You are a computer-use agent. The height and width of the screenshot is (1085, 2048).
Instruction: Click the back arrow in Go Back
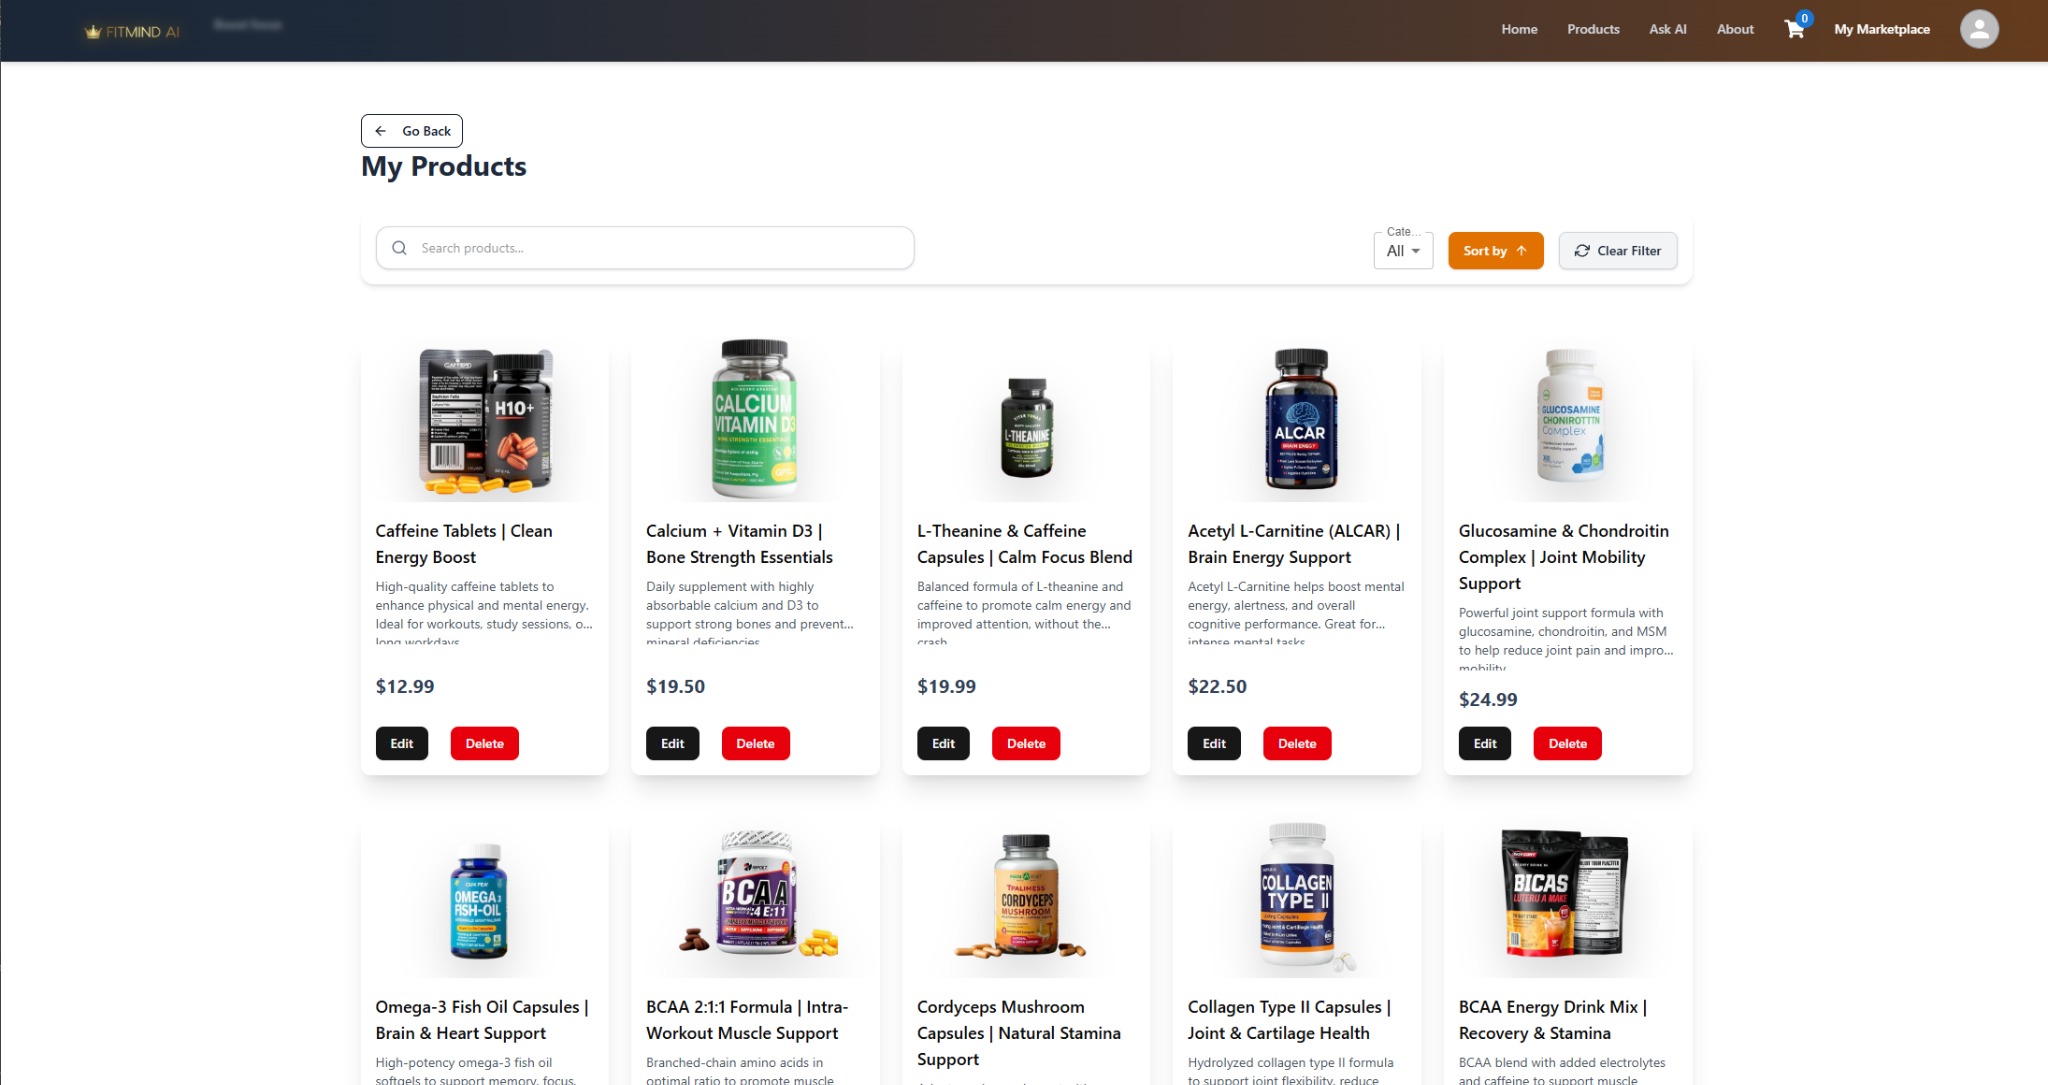[x=380, y=131]
